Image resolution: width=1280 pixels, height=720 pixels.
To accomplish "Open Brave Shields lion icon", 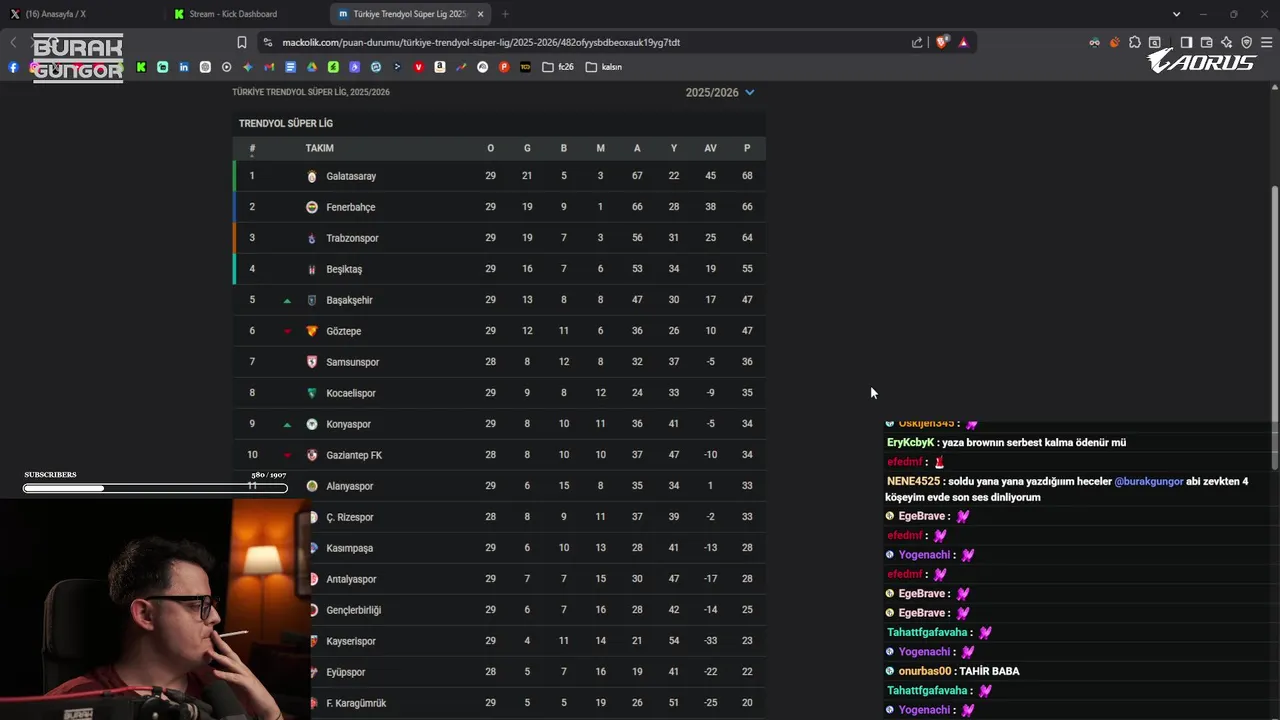I will tap(941, 42).
